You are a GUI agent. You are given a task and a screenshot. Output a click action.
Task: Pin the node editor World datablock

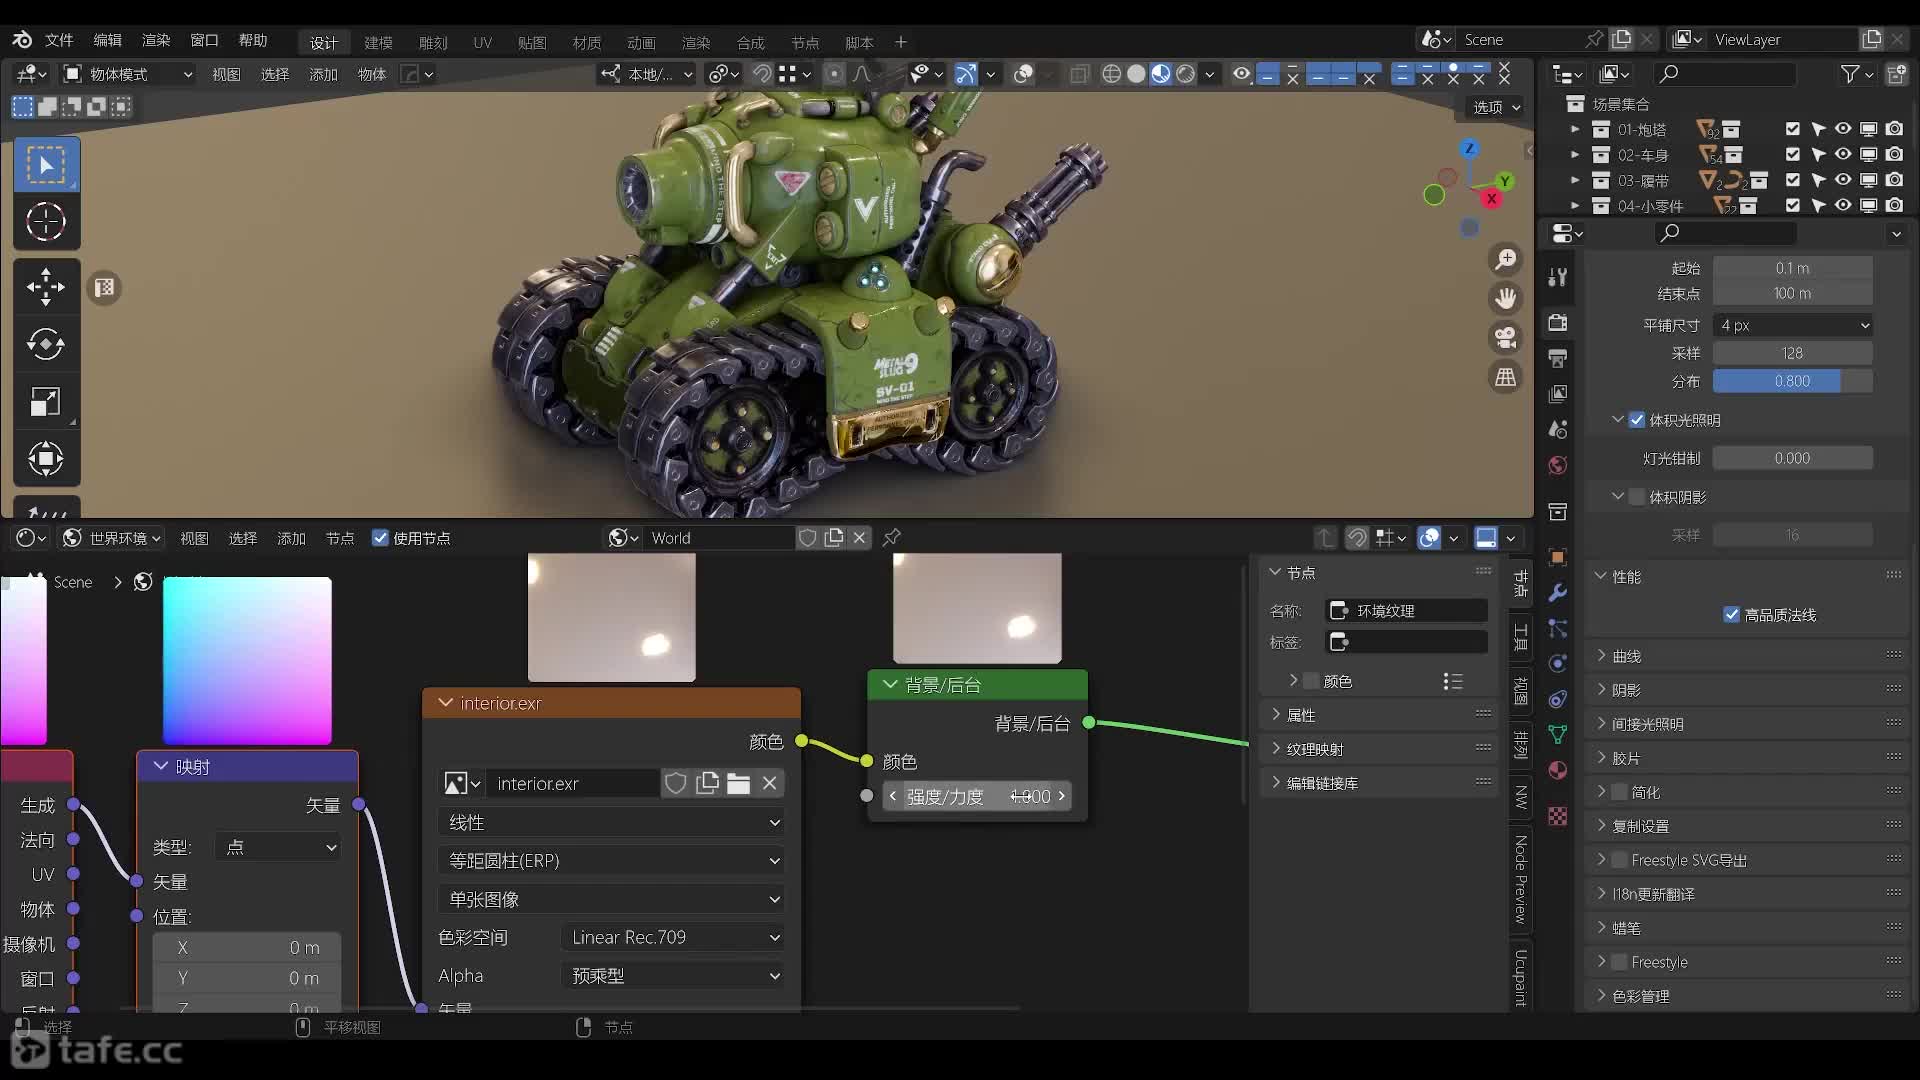[x=892, y=538]
